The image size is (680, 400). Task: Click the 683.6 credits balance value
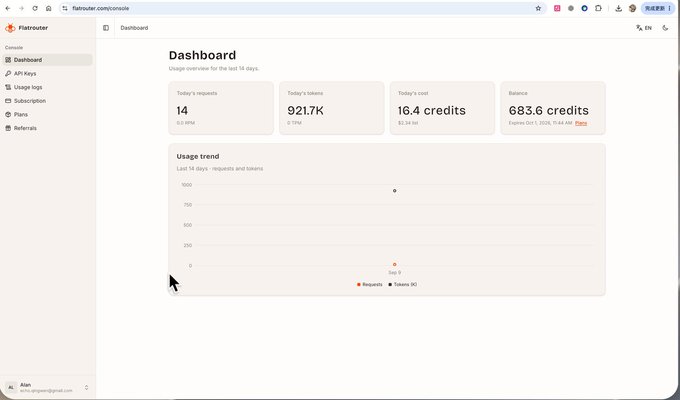549,111
